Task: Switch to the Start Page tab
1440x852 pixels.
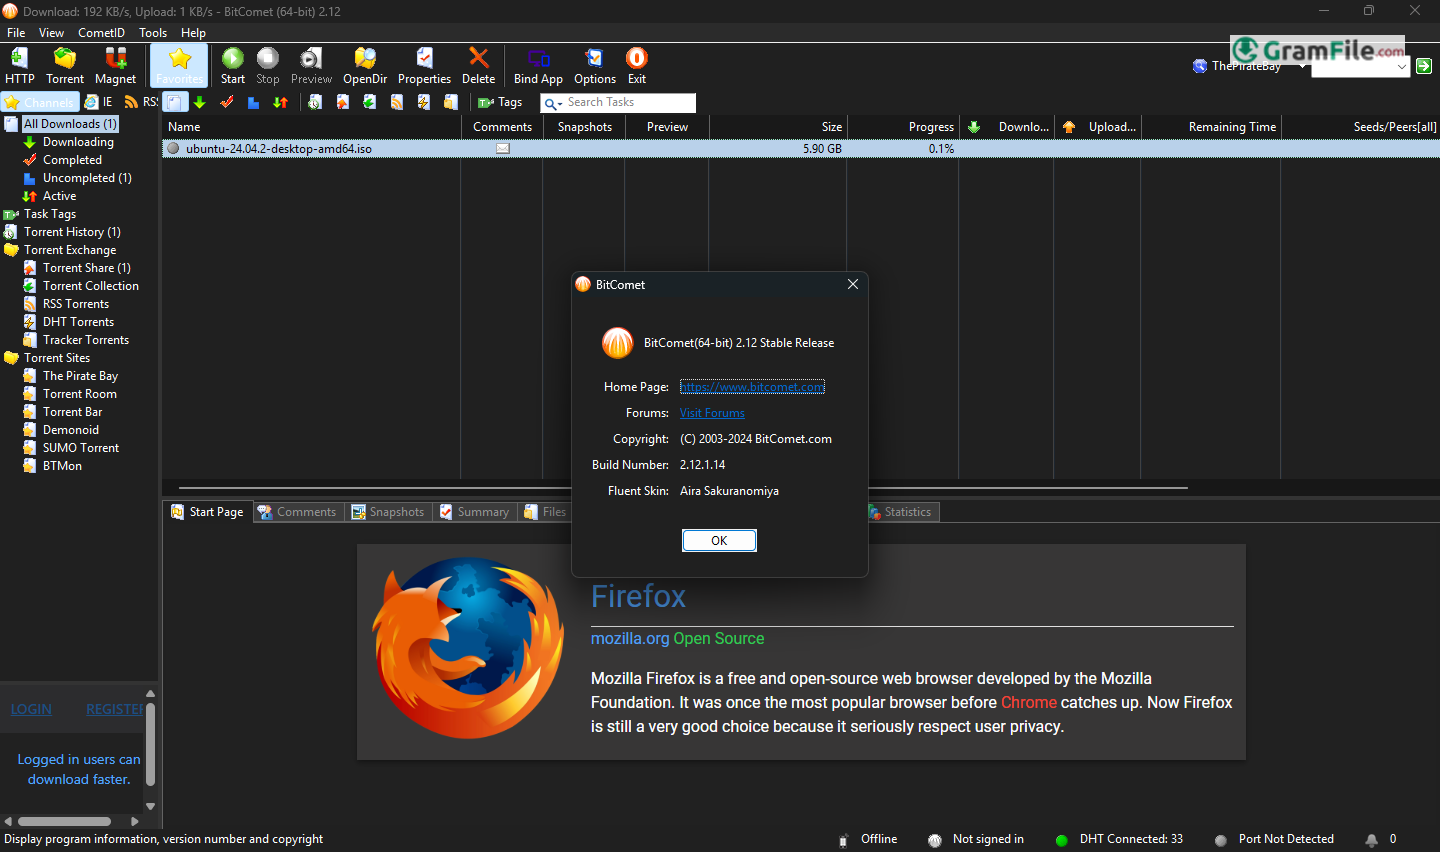Action: 207,512
